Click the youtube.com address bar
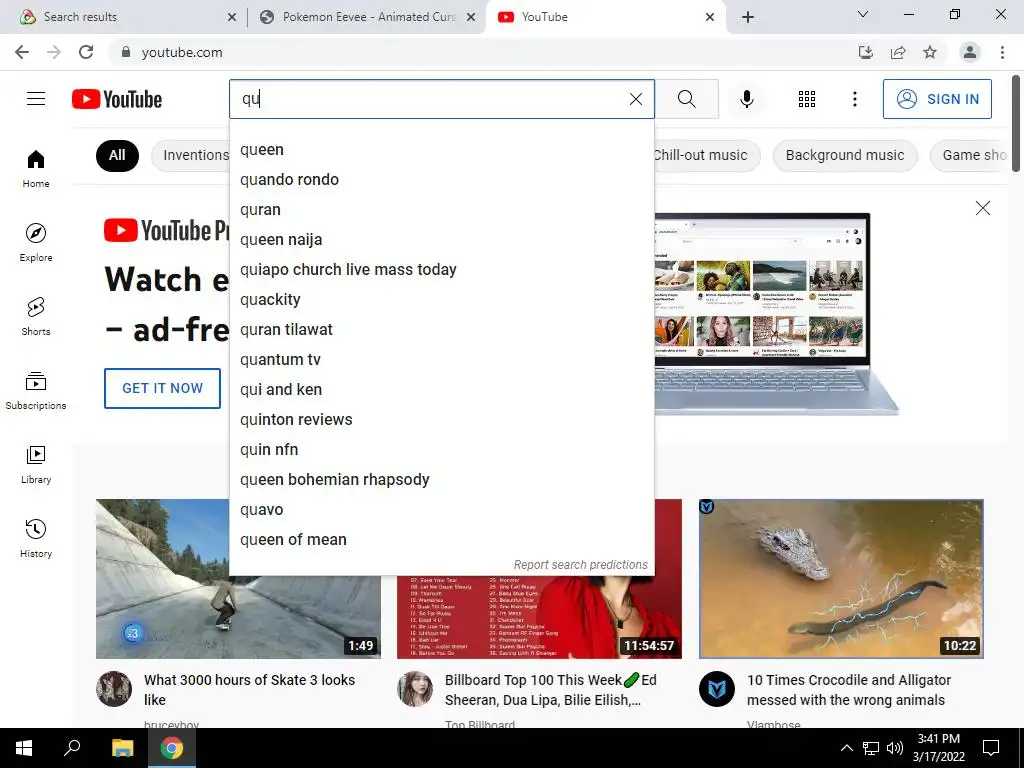 tap(483, 52)
